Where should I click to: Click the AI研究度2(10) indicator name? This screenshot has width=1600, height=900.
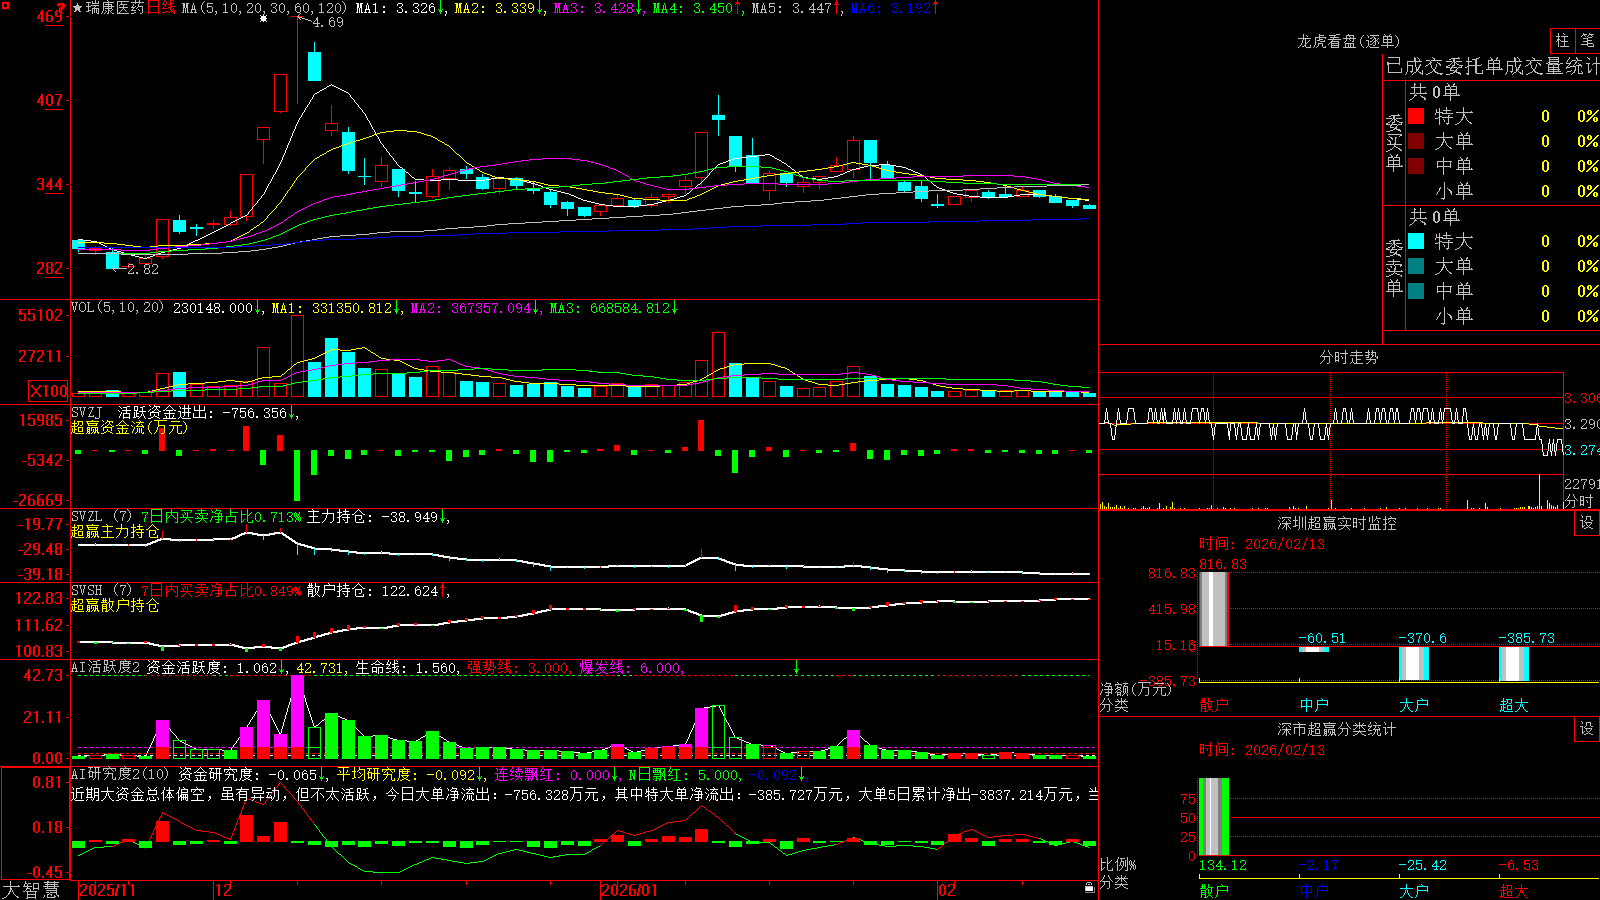pos(120,775)
